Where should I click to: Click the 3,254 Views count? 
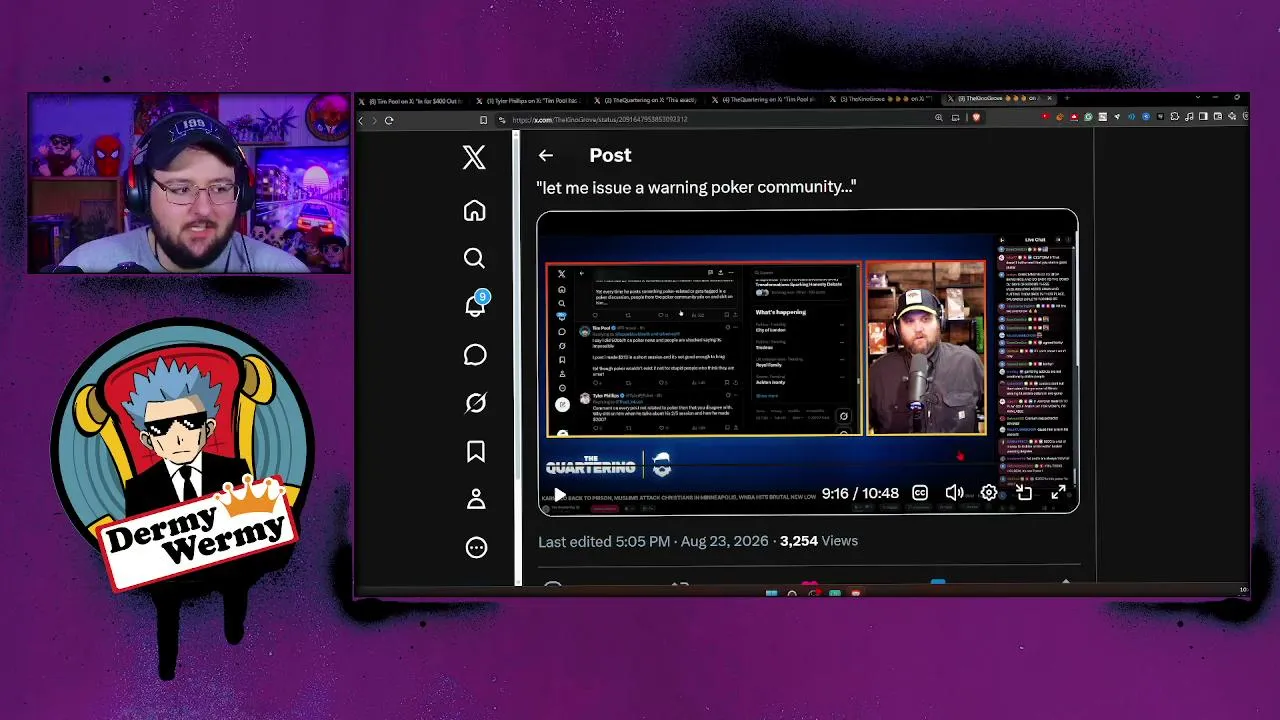click(818, 541)
